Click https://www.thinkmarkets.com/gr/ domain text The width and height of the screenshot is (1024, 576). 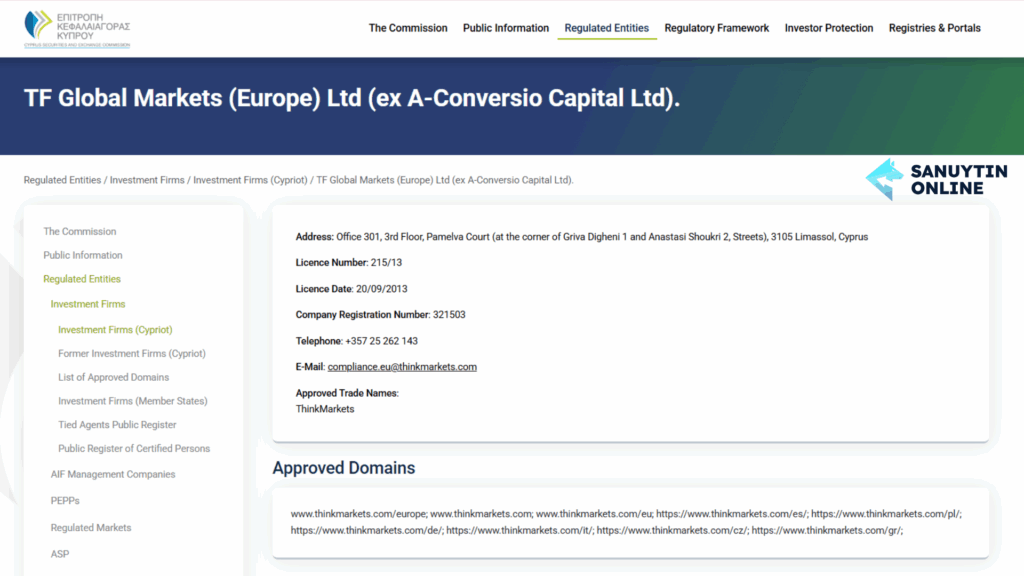pos(827,530)
